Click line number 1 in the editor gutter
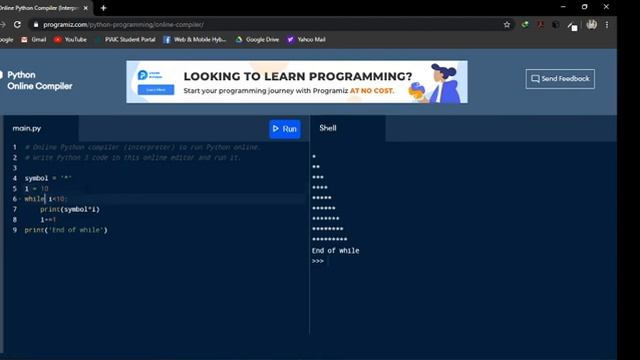Viewport: 640px width, 360px height. coord(15,147)
